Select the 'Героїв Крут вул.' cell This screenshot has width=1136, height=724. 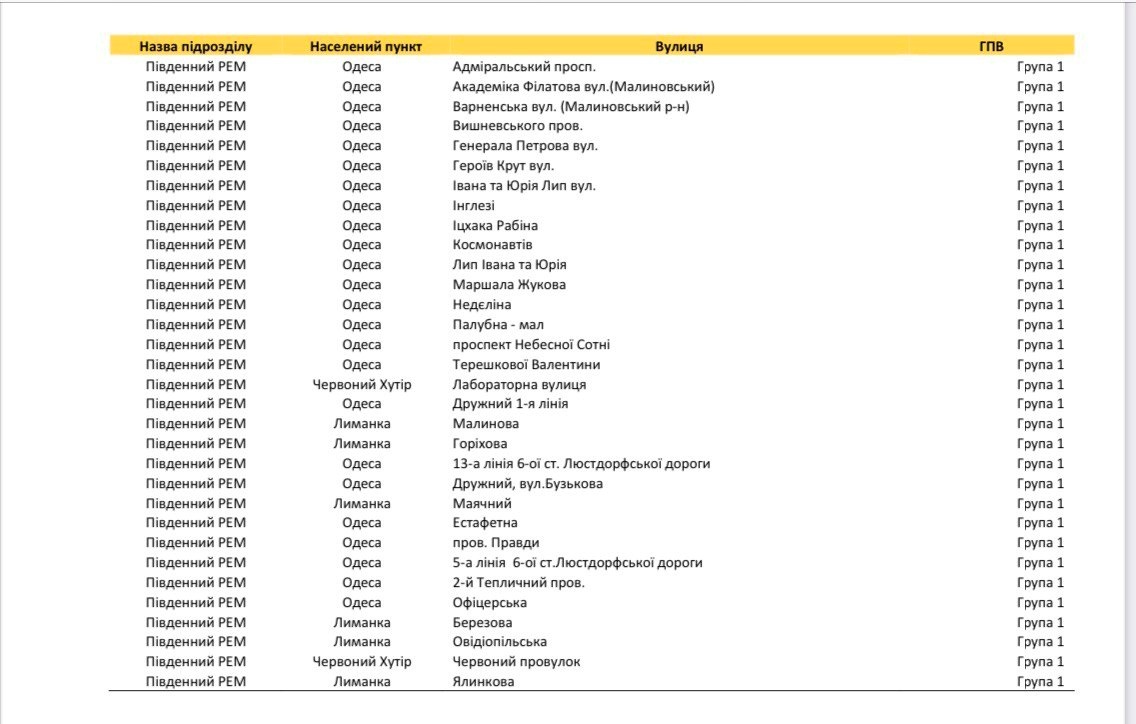coord(503,165)
